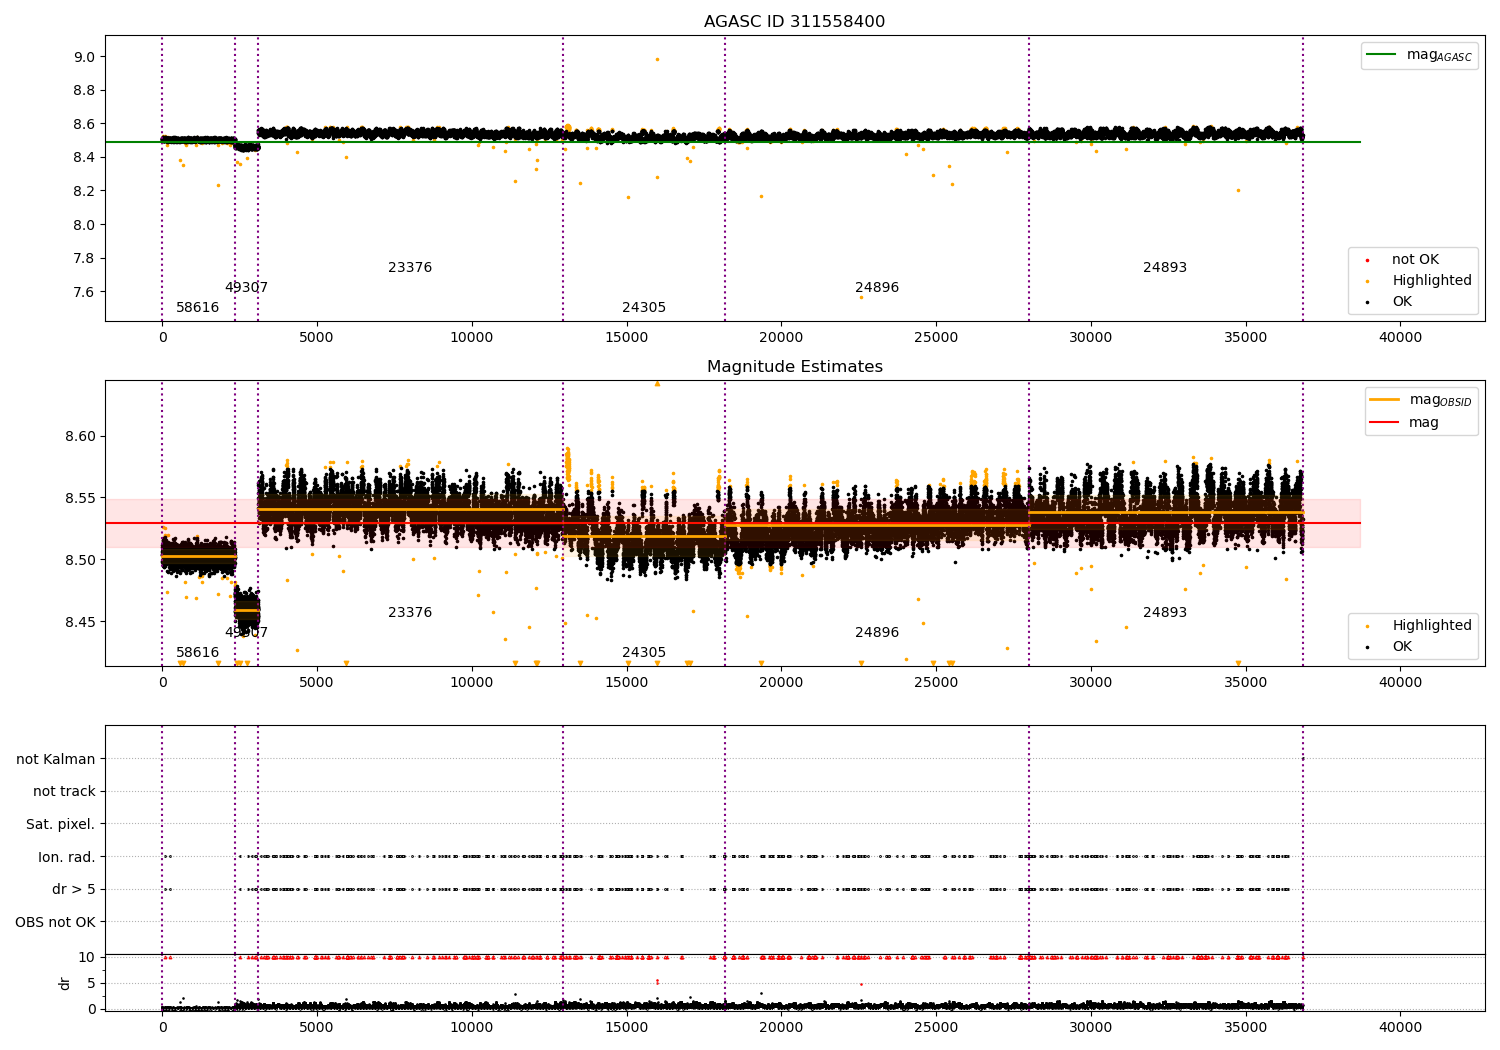Click obsid label 24896 in Magnitude Estimates plot
Screen dimensions: 1500x1050
pos(877,632)
